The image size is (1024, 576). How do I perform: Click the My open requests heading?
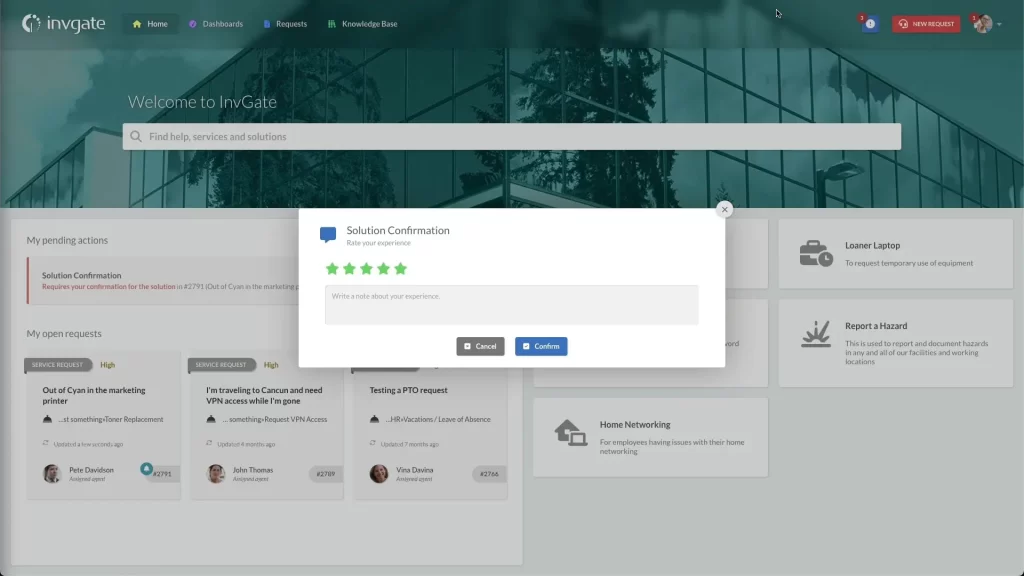pos(64,334)
